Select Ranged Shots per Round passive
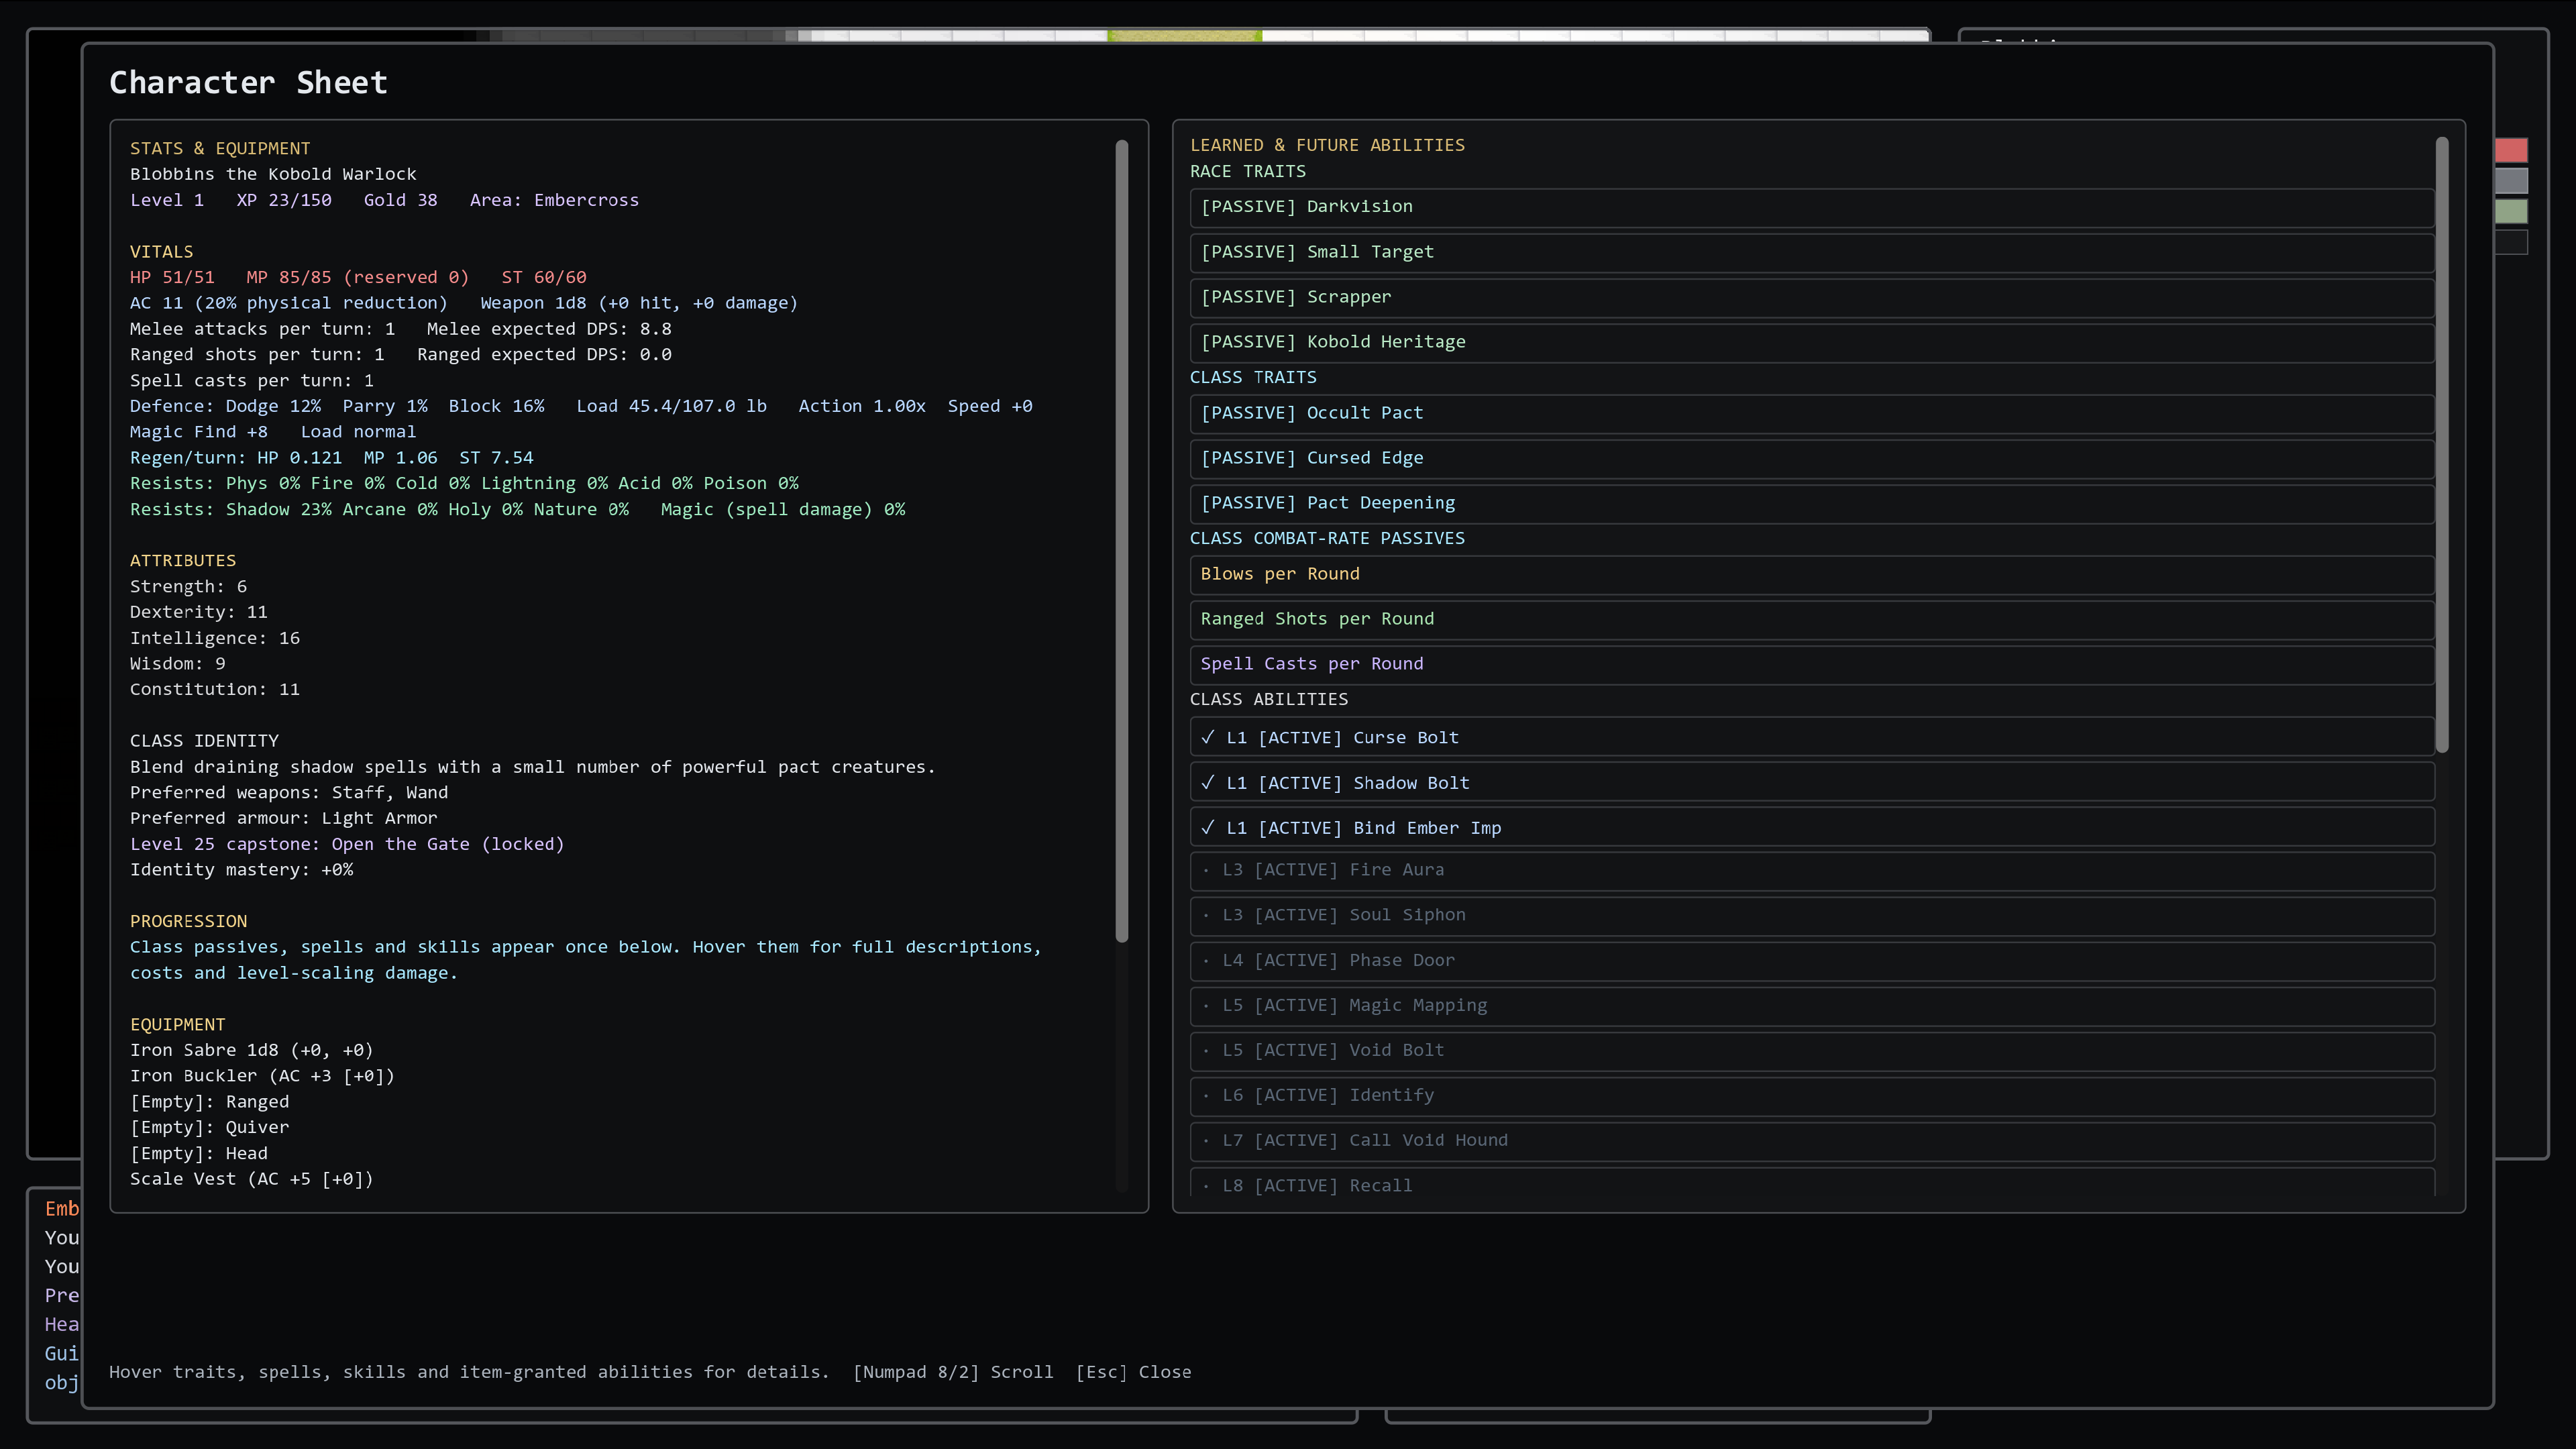The image size is (2576, 1449). 1811,619
